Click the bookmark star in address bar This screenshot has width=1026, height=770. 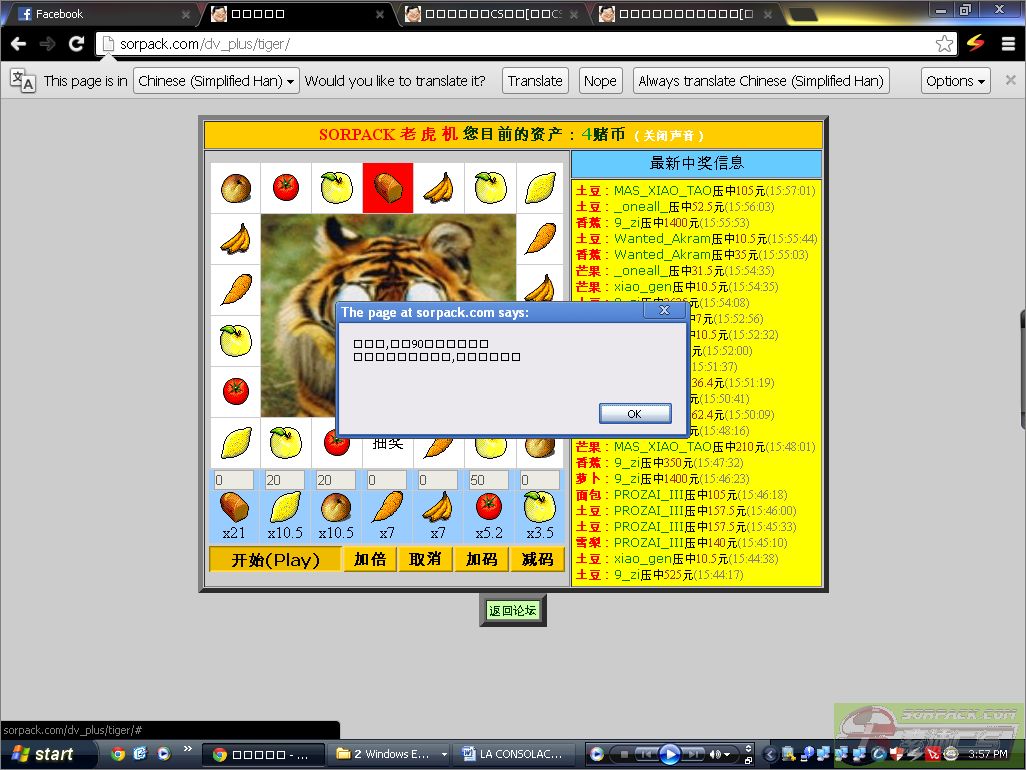pos(944,44)
